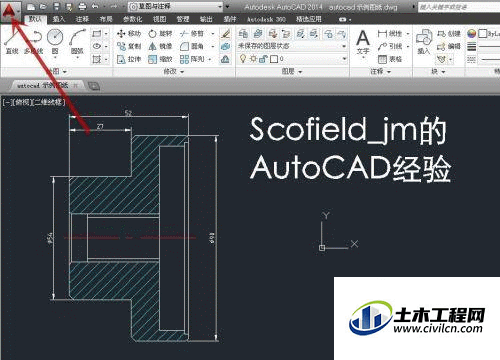Select the Leader (引线) tool
Viewport: 500px width, 360px height.
(390, 46)
